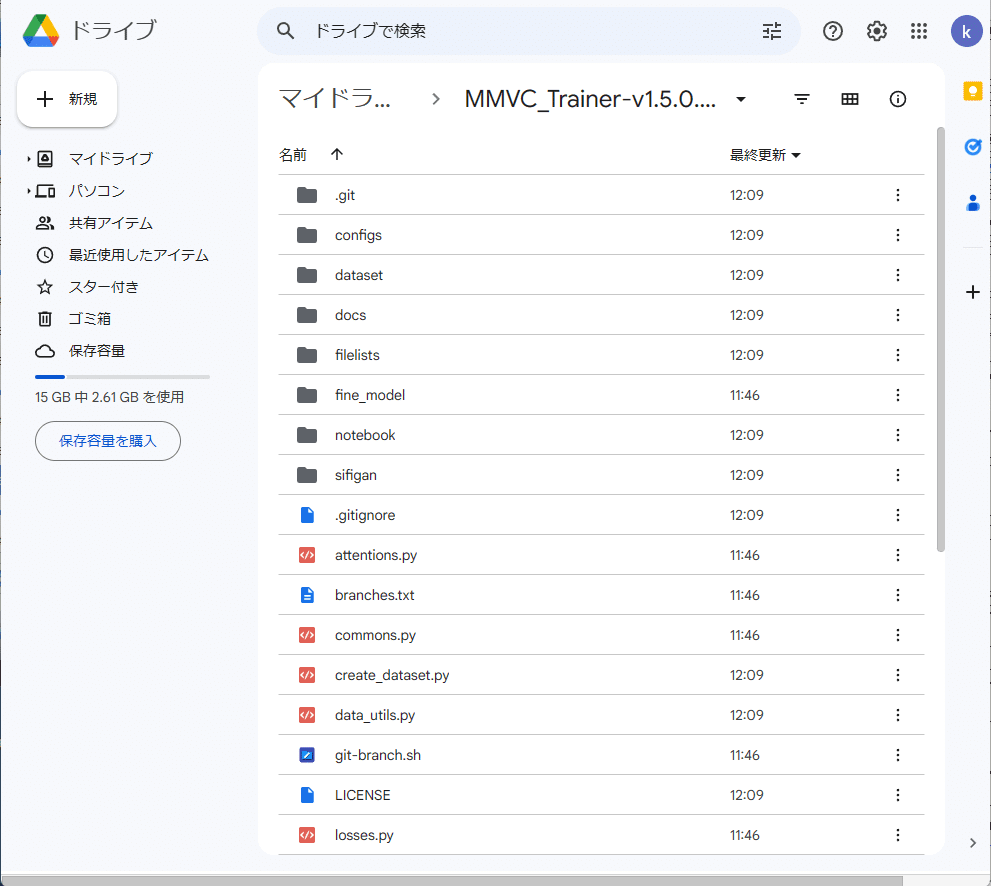Select the filelists folder row
This screenshot has height=886, width=991.
pos(601,355)
